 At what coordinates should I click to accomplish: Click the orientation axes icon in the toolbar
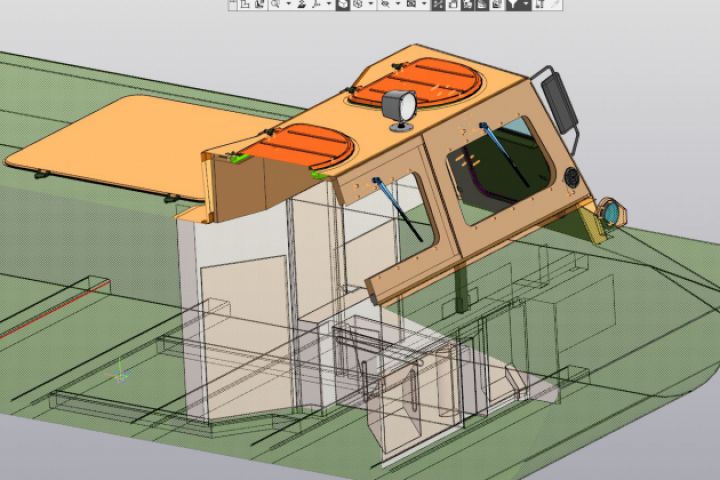coord(316,4)
